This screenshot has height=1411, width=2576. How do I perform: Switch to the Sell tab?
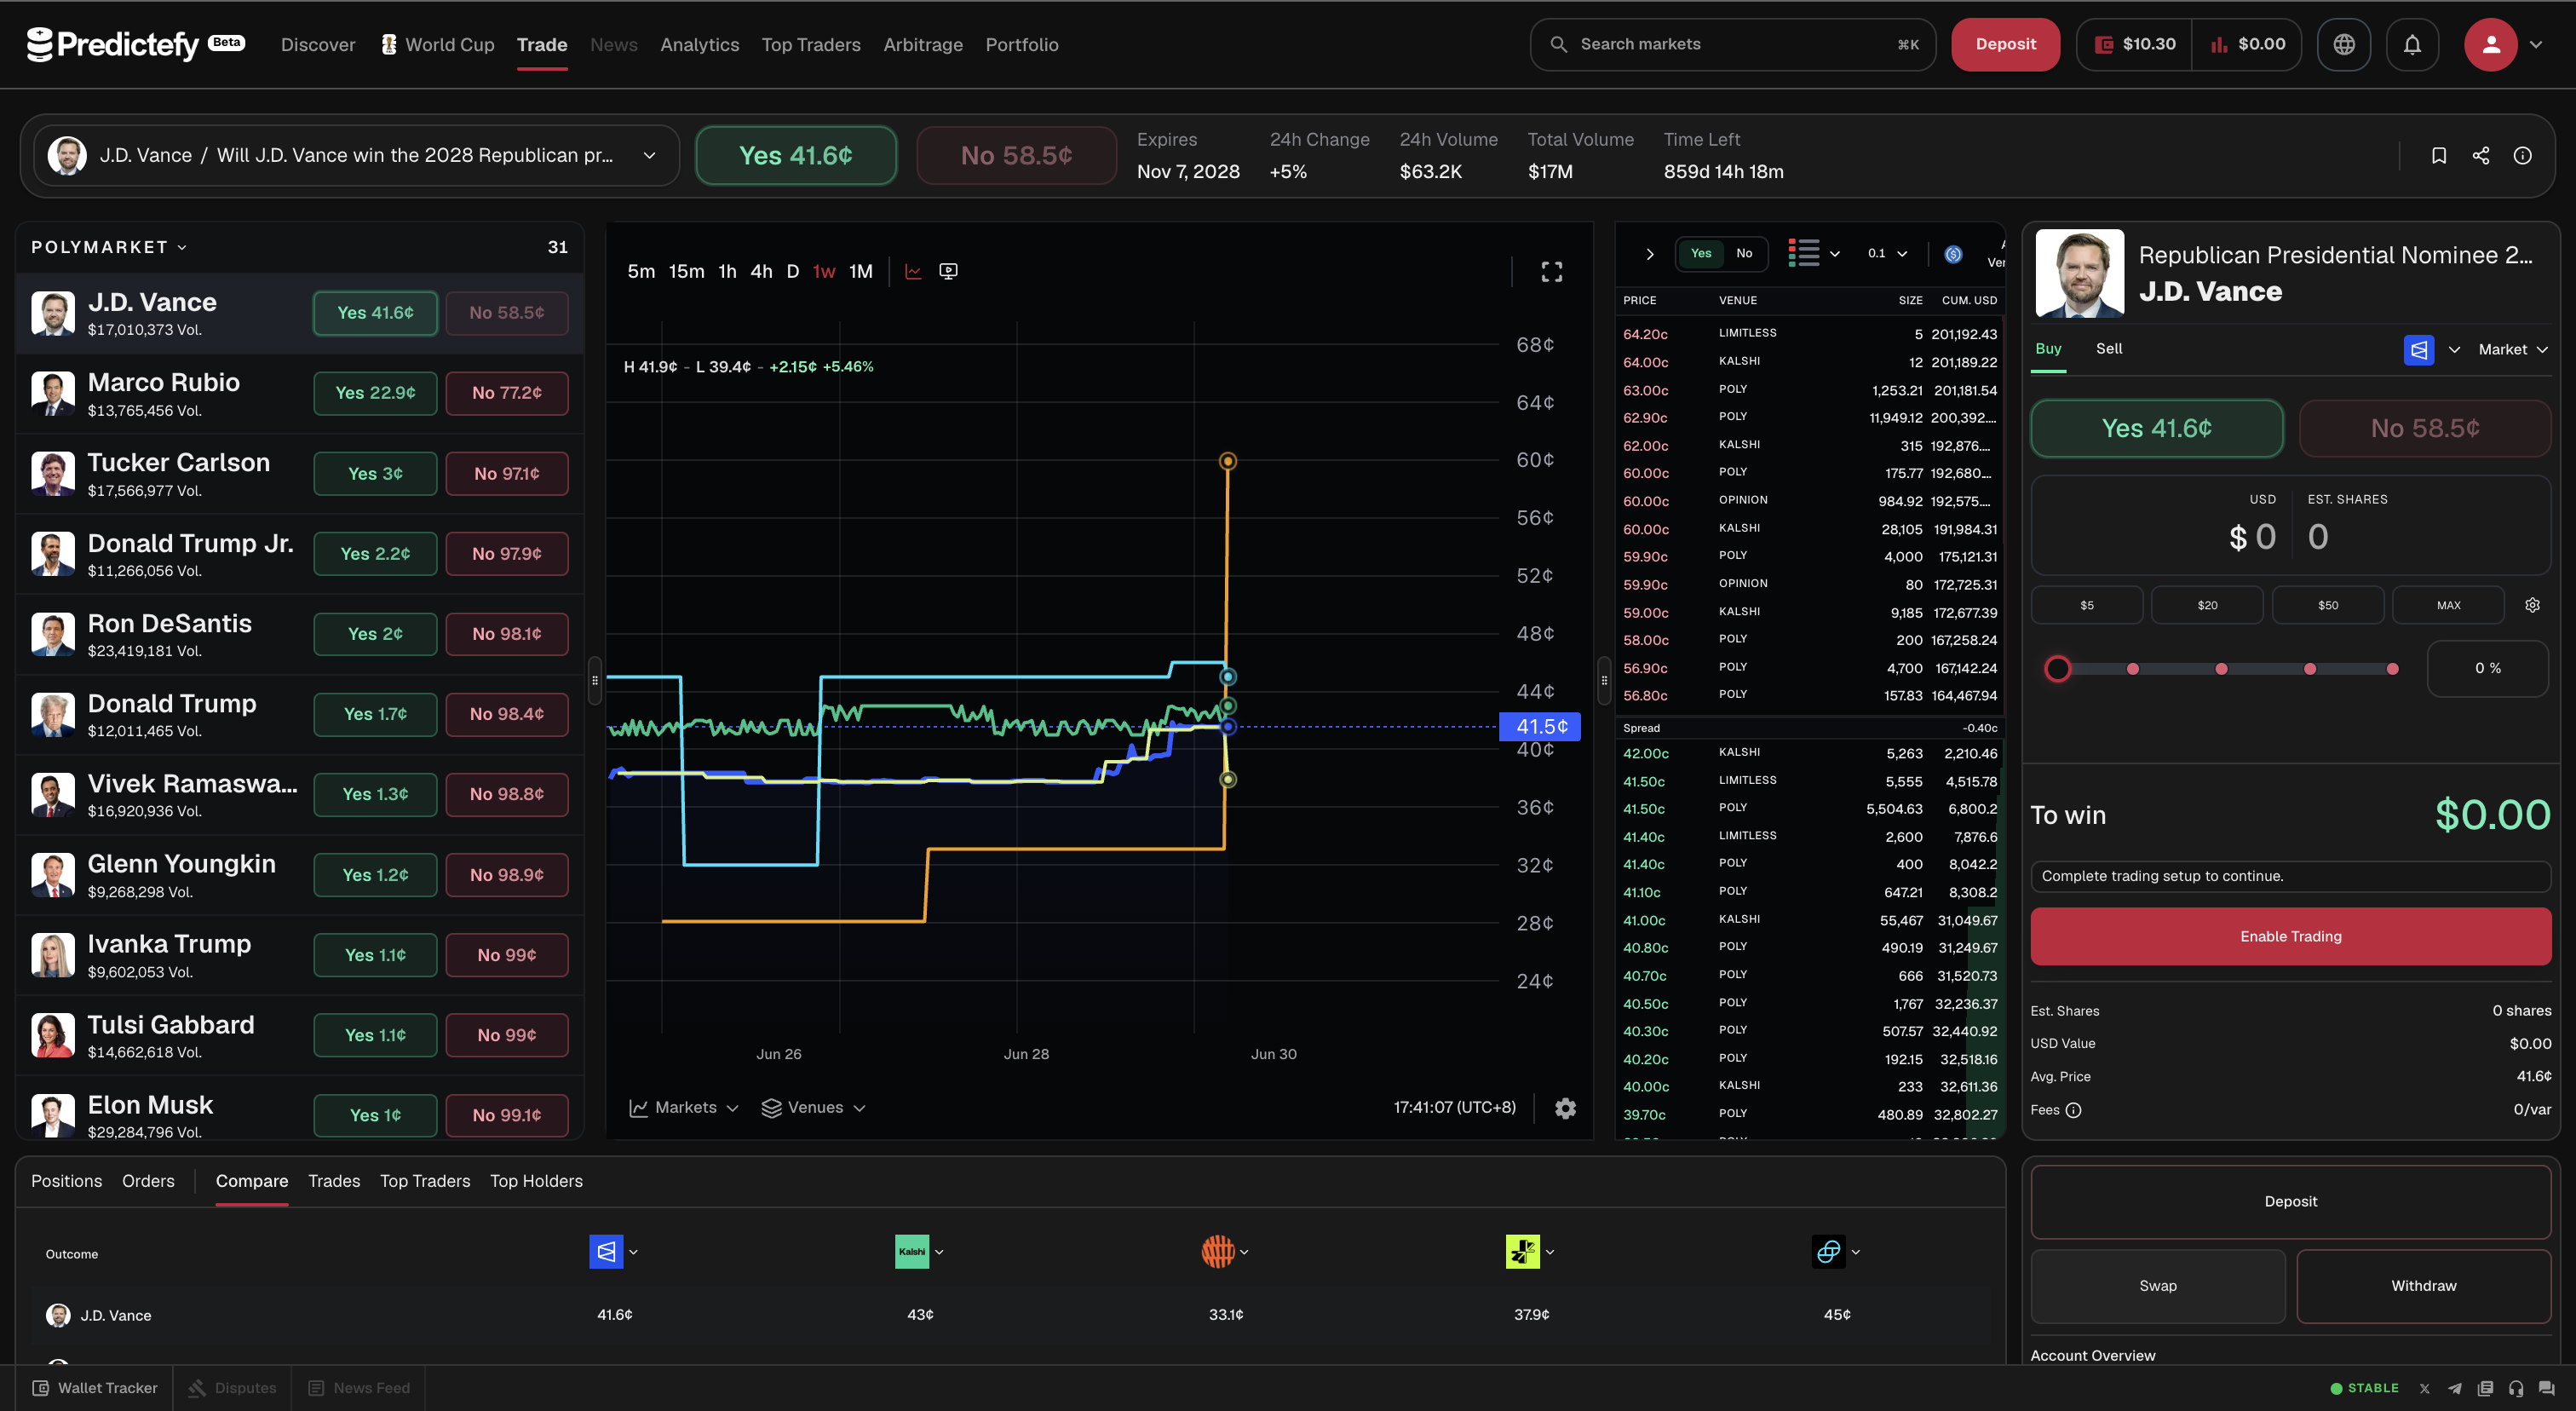2109,348
